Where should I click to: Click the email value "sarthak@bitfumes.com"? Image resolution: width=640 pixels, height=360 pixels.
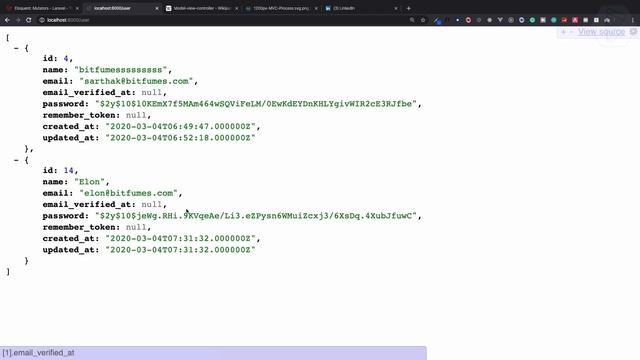[x=136, y=81]
